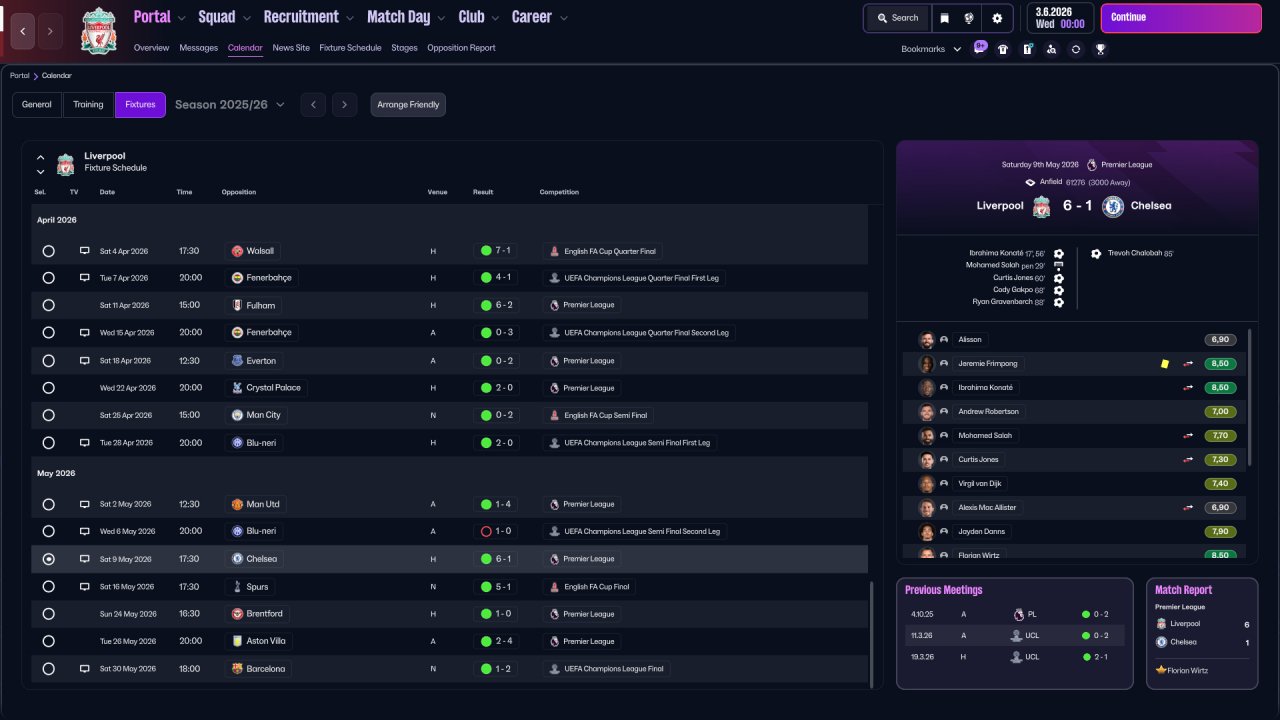Screen dimensions: 1280x720
Task: Select the Fulham fixture radio button
Action: pos(49,305)
